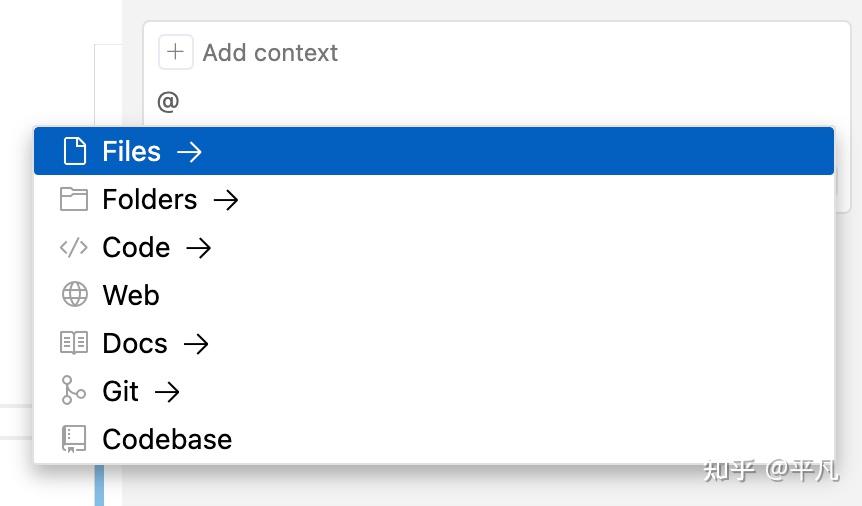This screenshot has width=862, height=506.
Task: Pick the Docs label in the list
Action: [135, 343]
